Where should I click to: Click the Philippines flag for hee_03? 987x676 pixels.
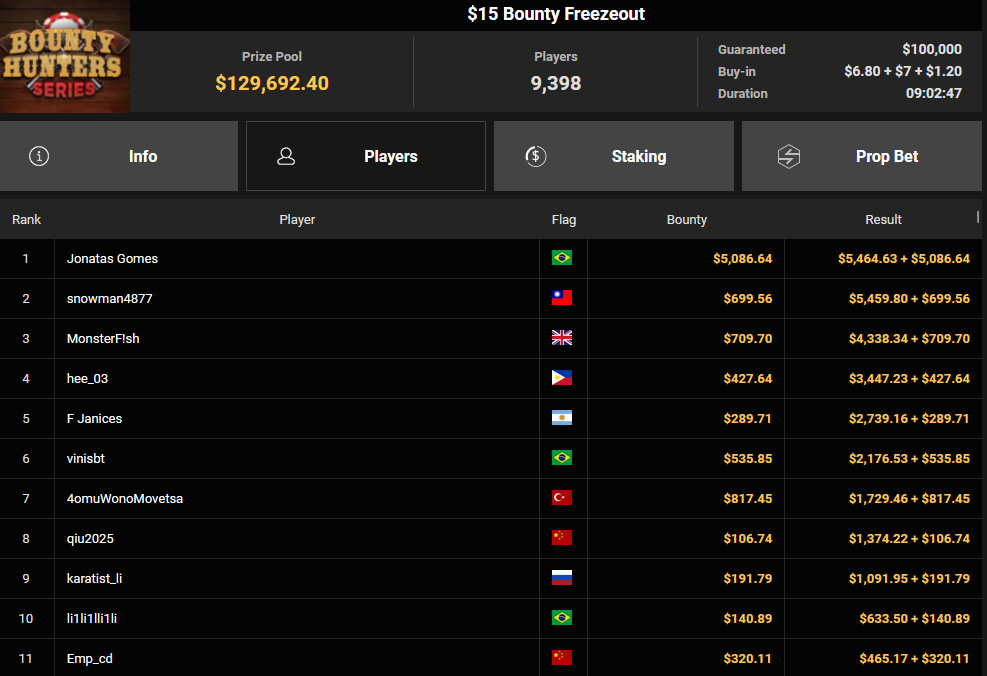[562, 378]
